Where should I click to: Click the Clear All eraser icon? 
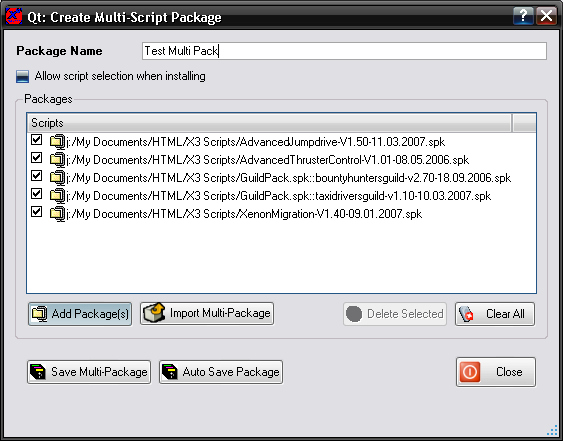(466, 314)
